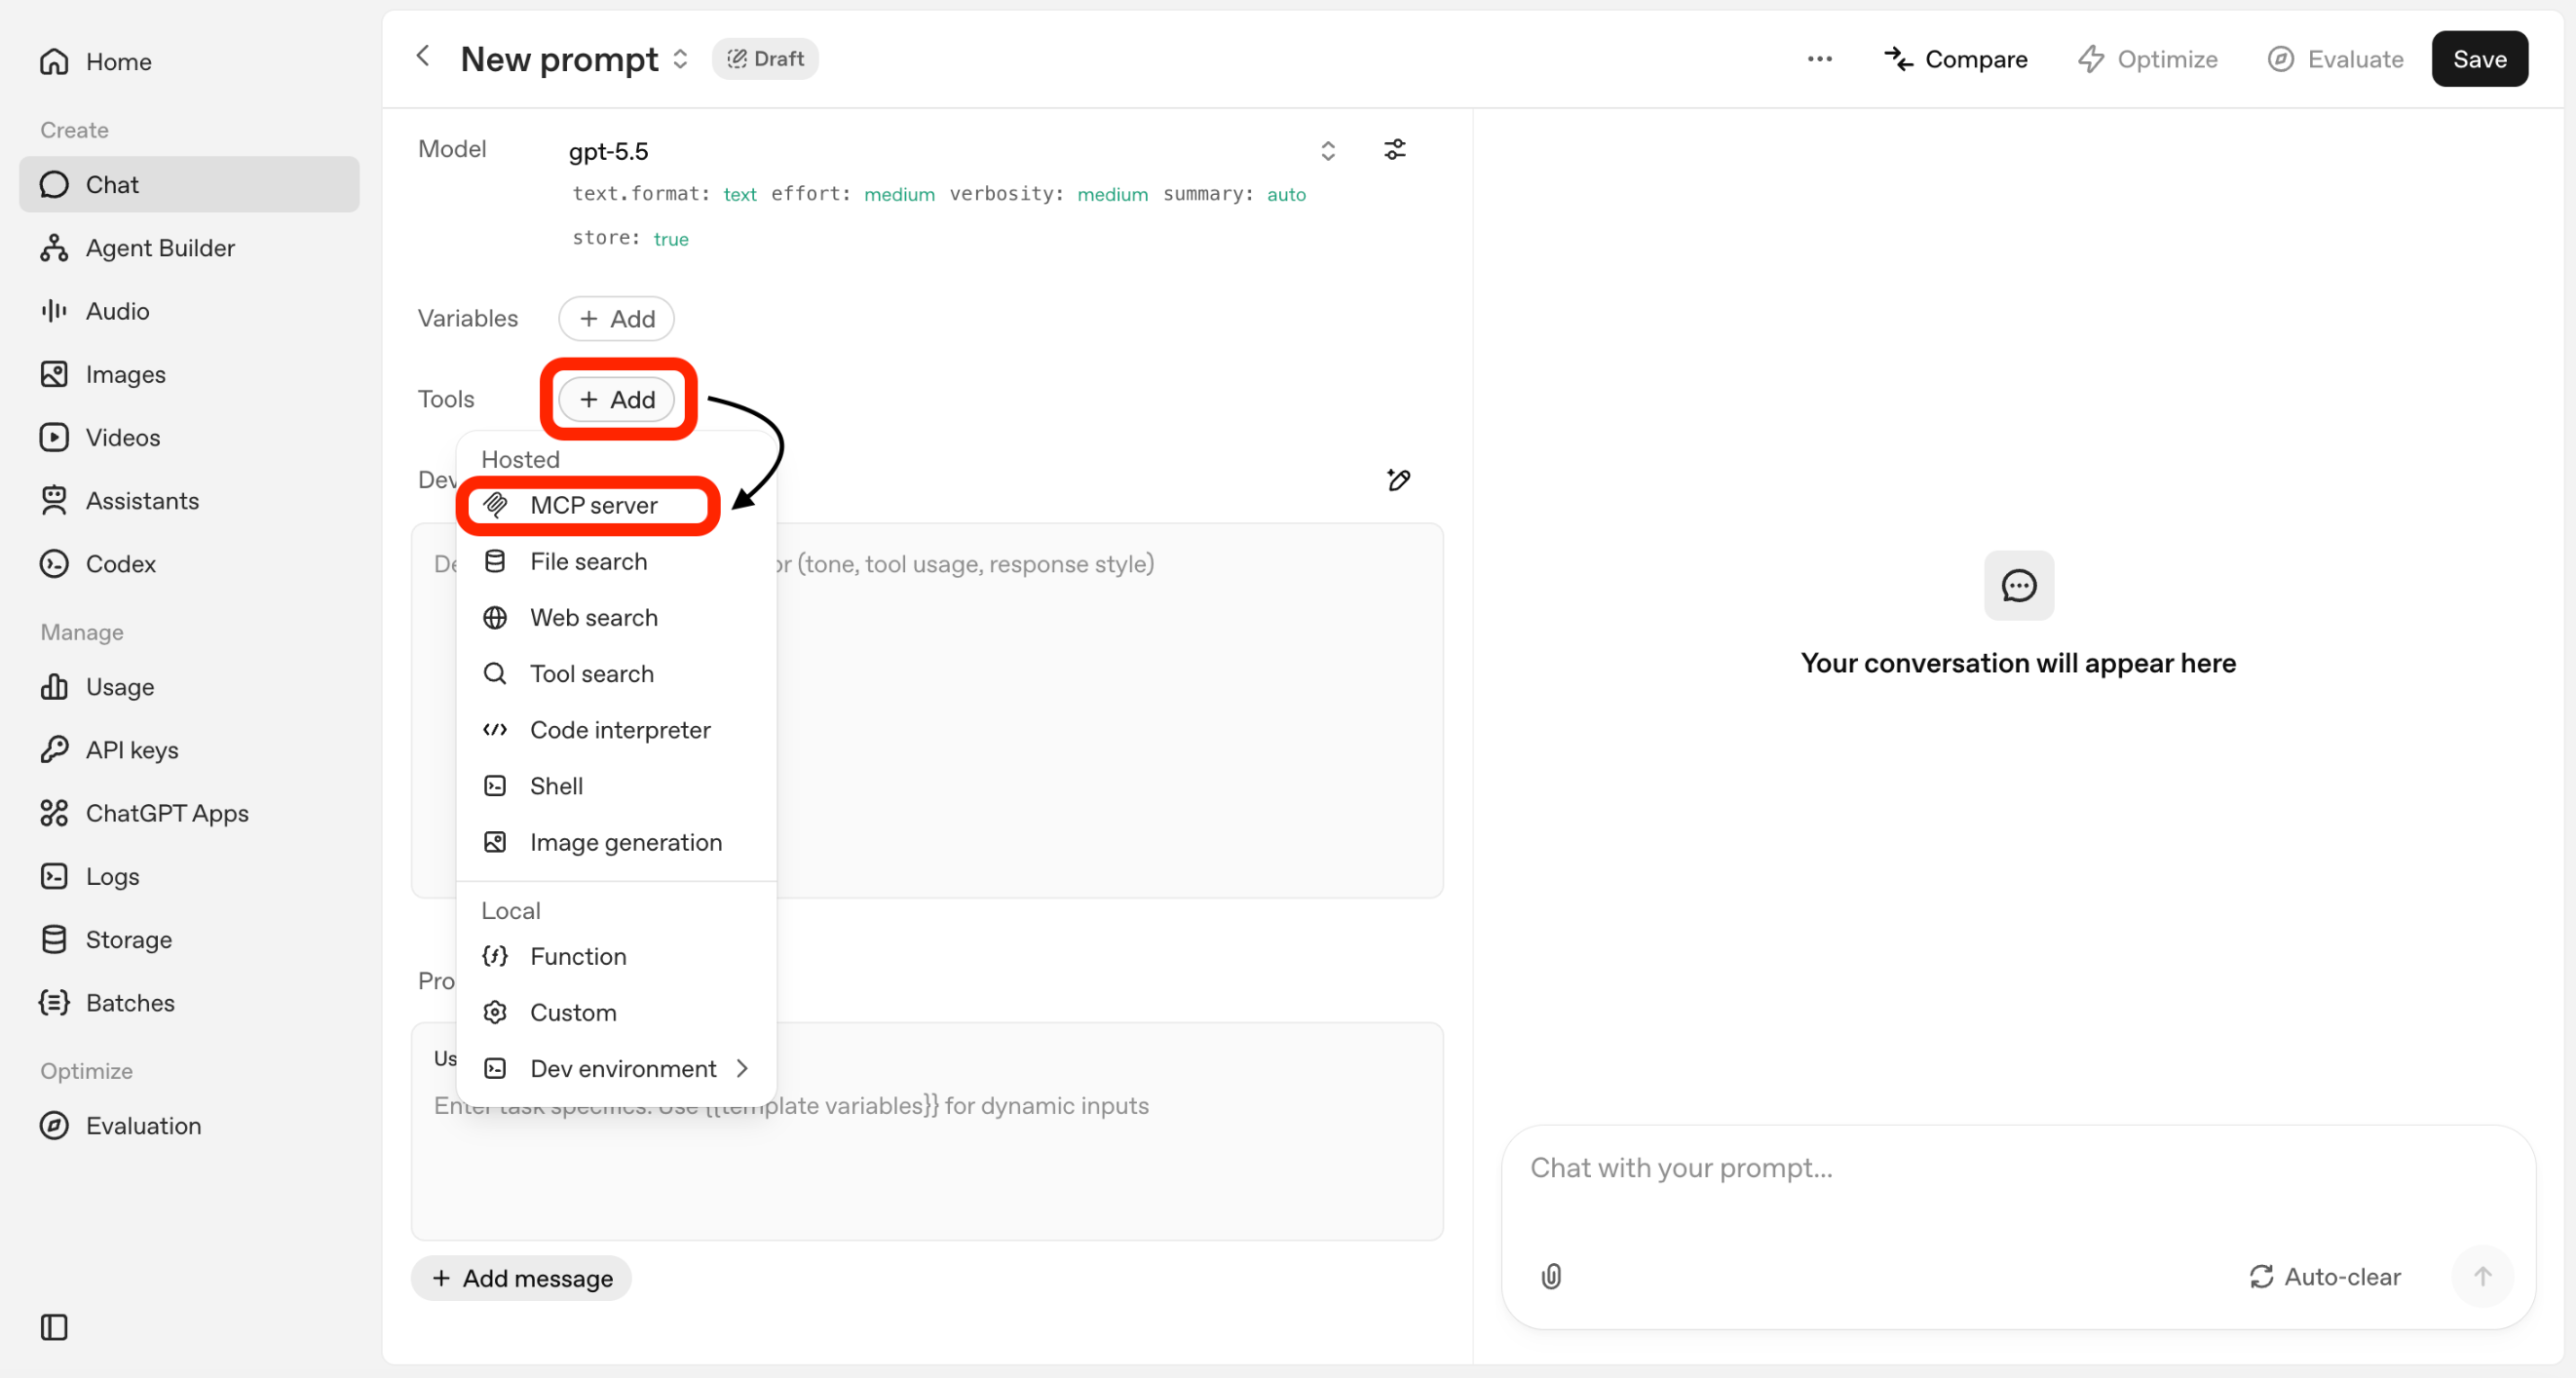Click the summary value auto
This screenshot has width=2576, height=1378.
1286,194
